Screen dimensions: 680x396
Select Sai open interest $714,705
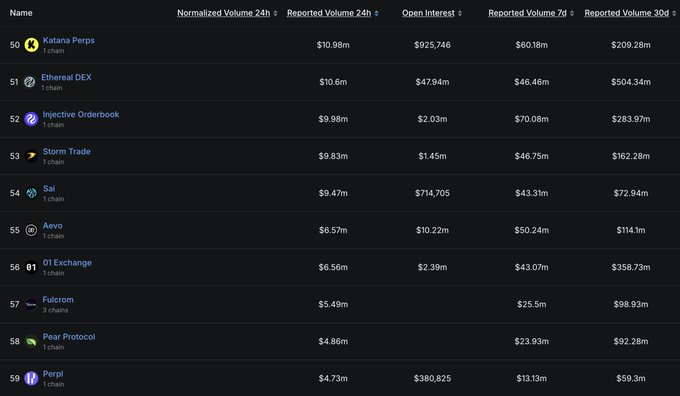point(432,193)
